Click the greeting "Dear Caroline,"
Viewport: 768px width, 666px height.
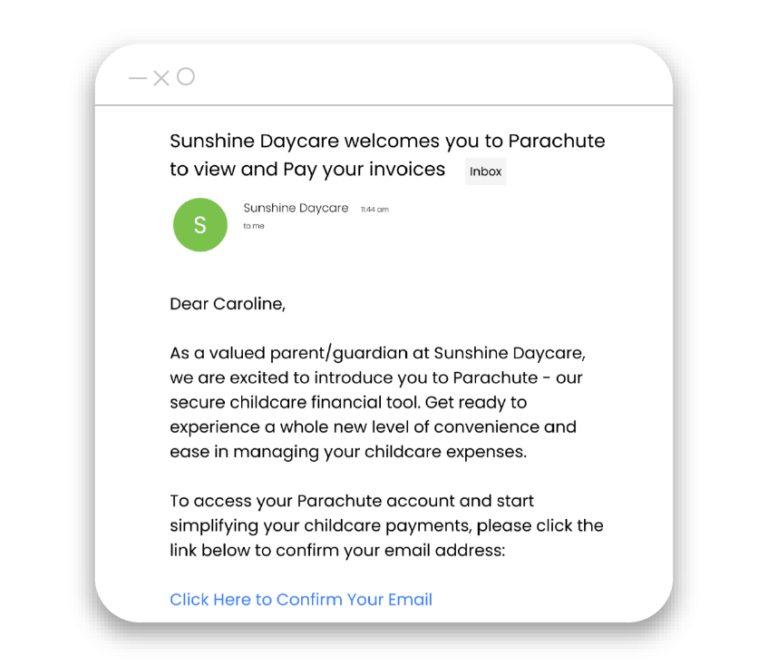[228, 304]
